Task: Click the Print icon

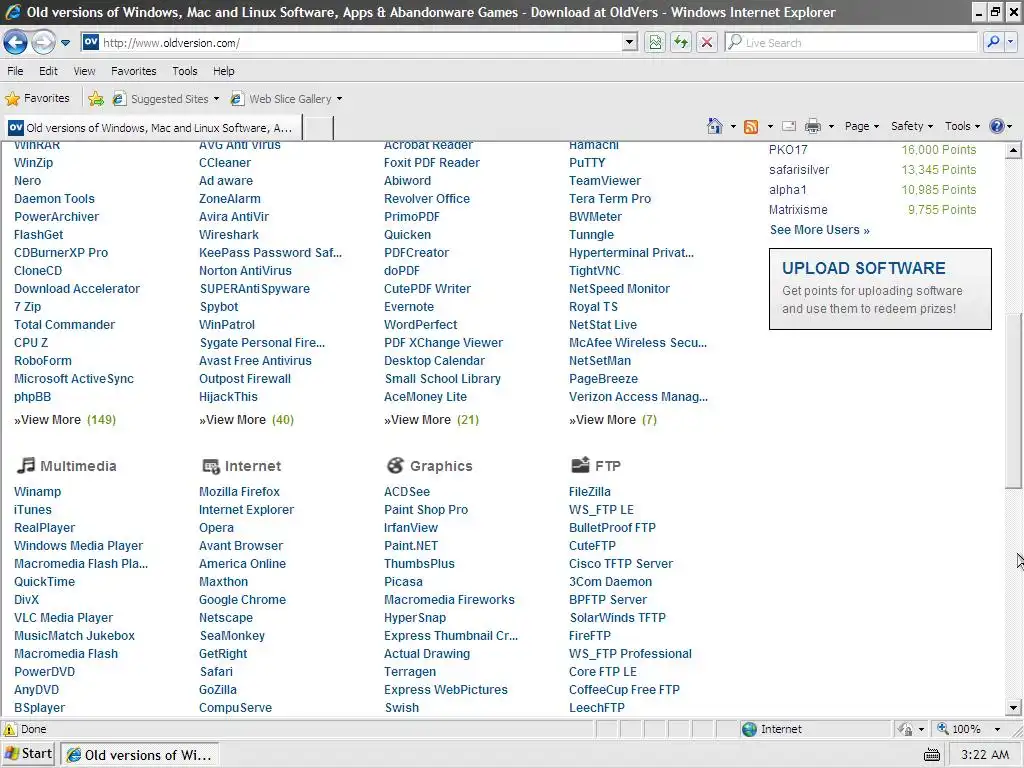Action: [x=812, y=126]
